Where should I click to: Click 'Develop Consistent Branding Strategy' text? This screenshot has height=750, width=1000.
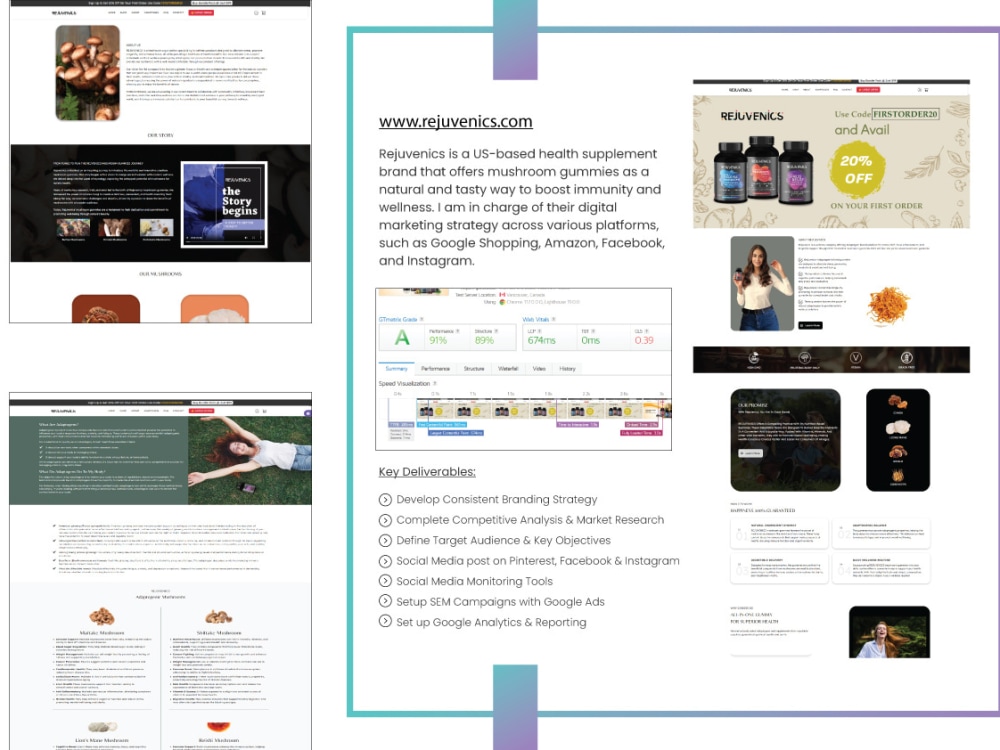point(497,499)
